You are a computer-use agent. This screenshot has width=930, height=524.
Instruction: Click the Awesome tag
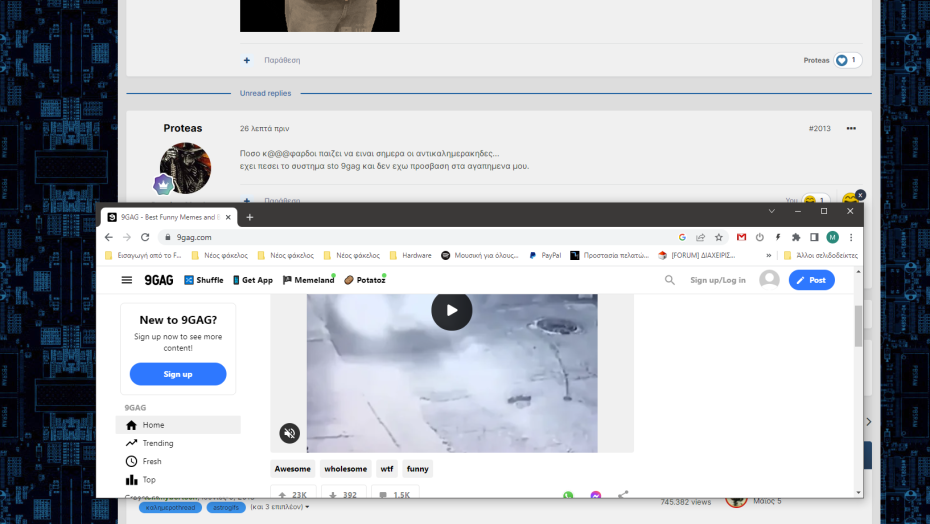(292, 469)
